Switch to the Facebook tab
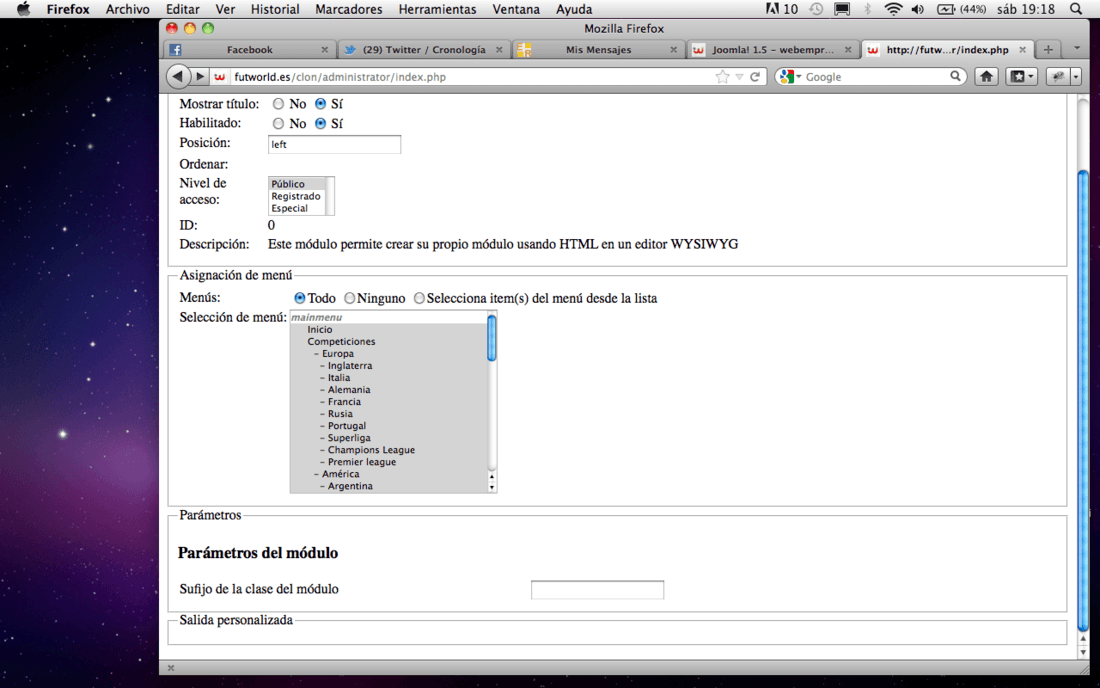The height and width of the screenshot is (688, 1100). tap(250, 50)
